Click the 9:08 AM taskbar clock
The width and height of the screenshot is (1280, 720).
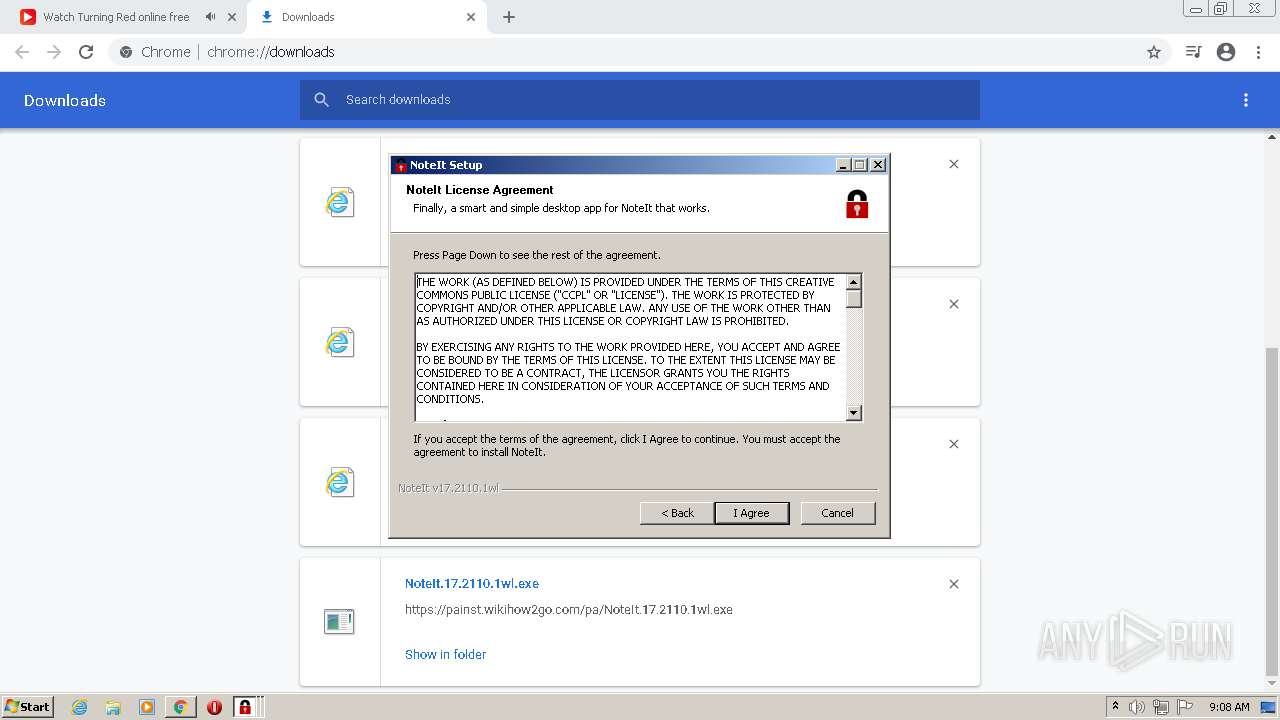[x=1229, y=707]
